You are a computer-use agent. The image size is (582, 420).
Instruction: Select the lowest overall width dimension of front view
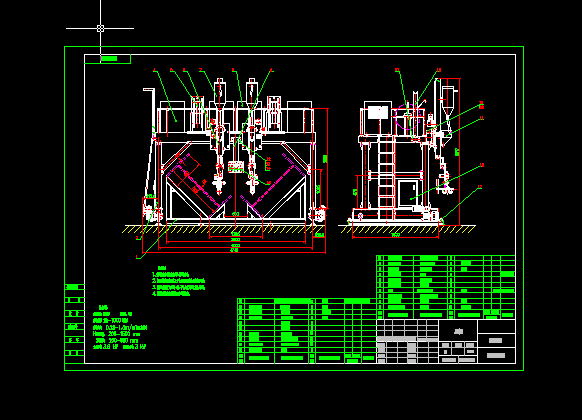[234, 251]
